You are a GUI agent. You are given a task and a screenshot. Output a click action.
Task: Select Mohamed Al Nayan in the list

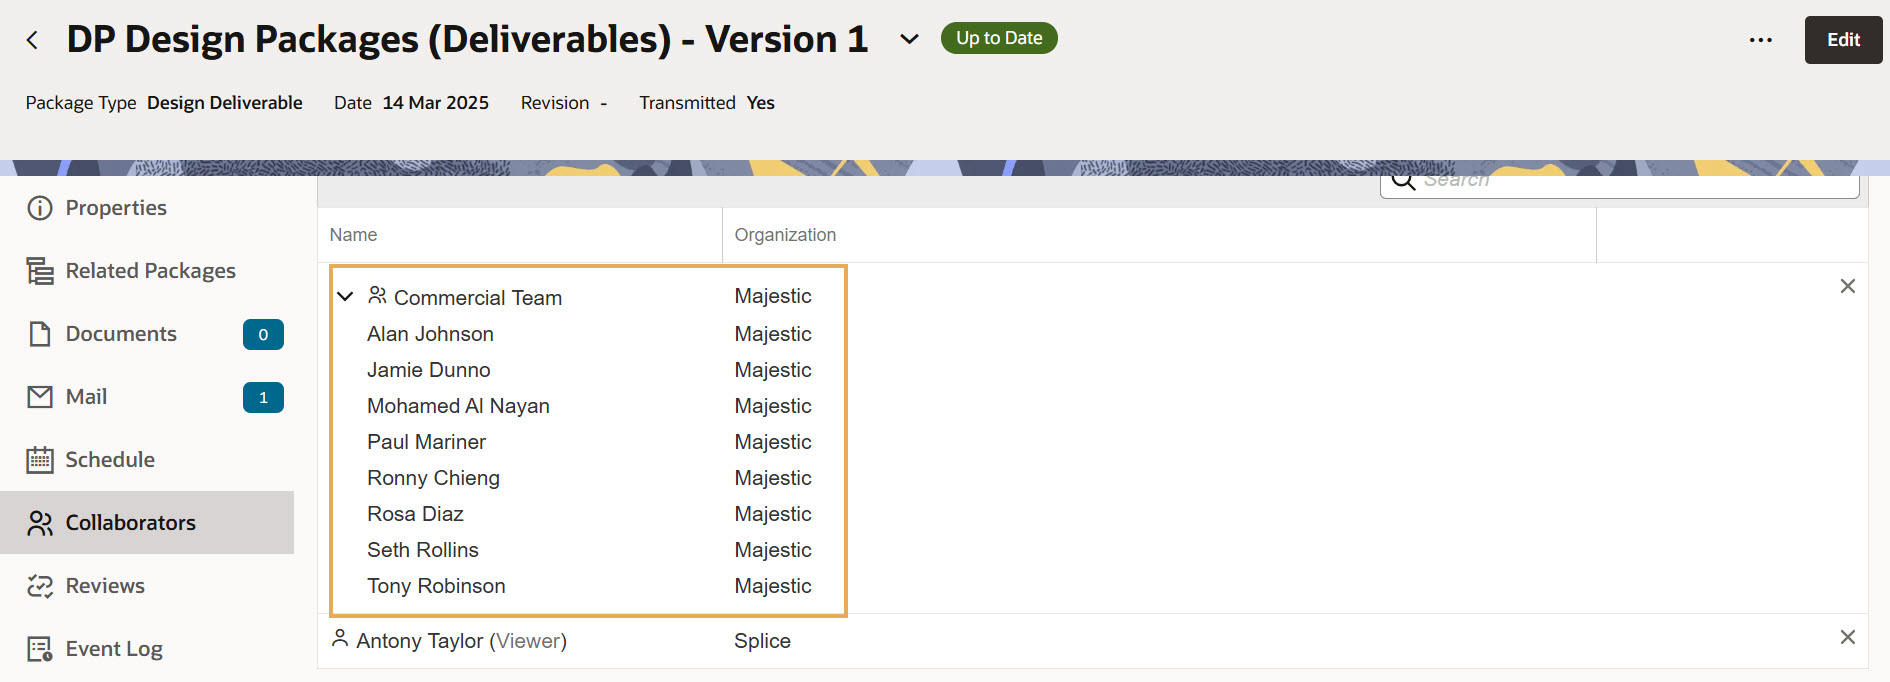[x=458, y=406]
